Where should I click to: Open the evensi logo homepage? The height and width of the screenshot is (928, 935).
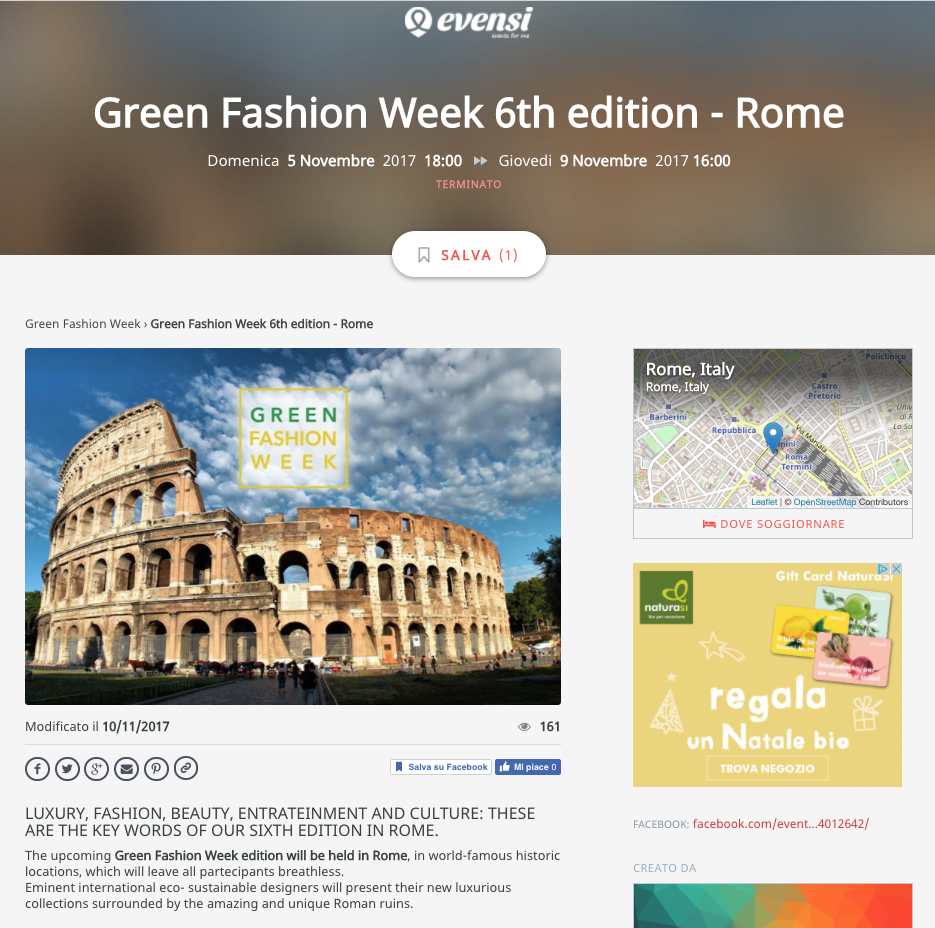coord(468,22)
